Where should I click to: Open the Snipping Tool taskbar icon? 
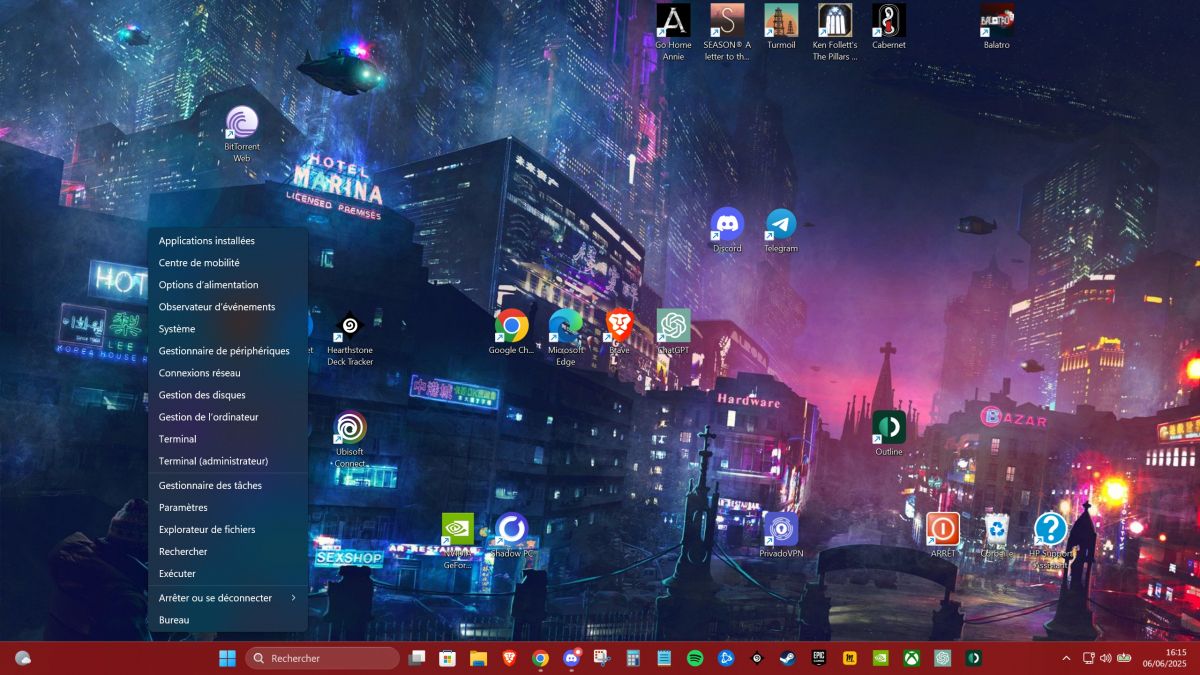(x=602, y=658)
